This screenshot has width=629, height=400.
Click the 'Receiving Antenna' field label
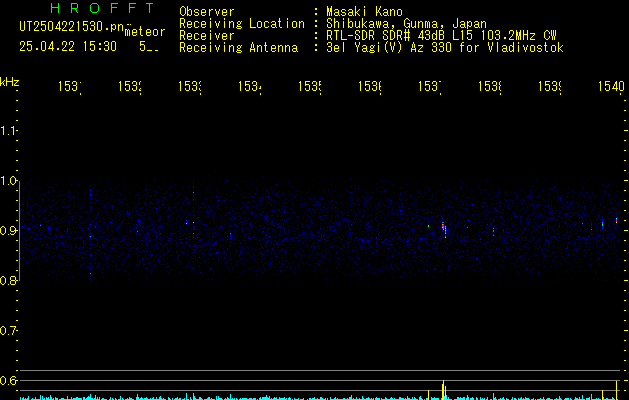point(239,48)
